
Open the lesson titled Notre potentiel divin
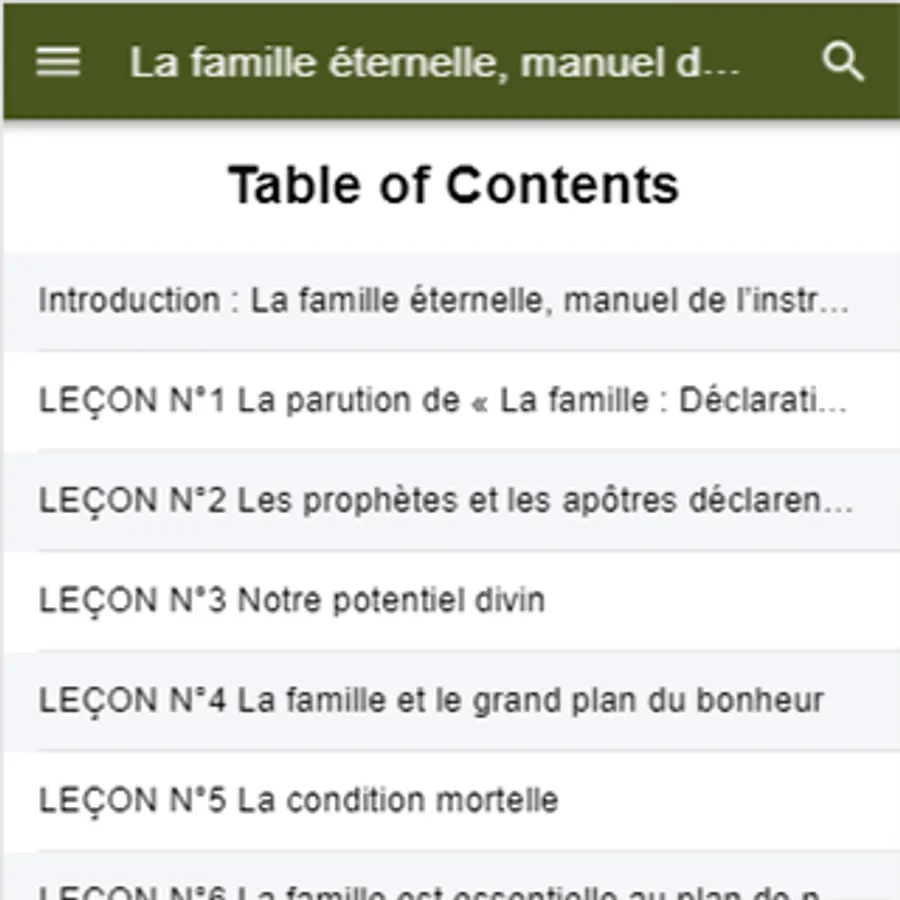click(x=292, y=601)
